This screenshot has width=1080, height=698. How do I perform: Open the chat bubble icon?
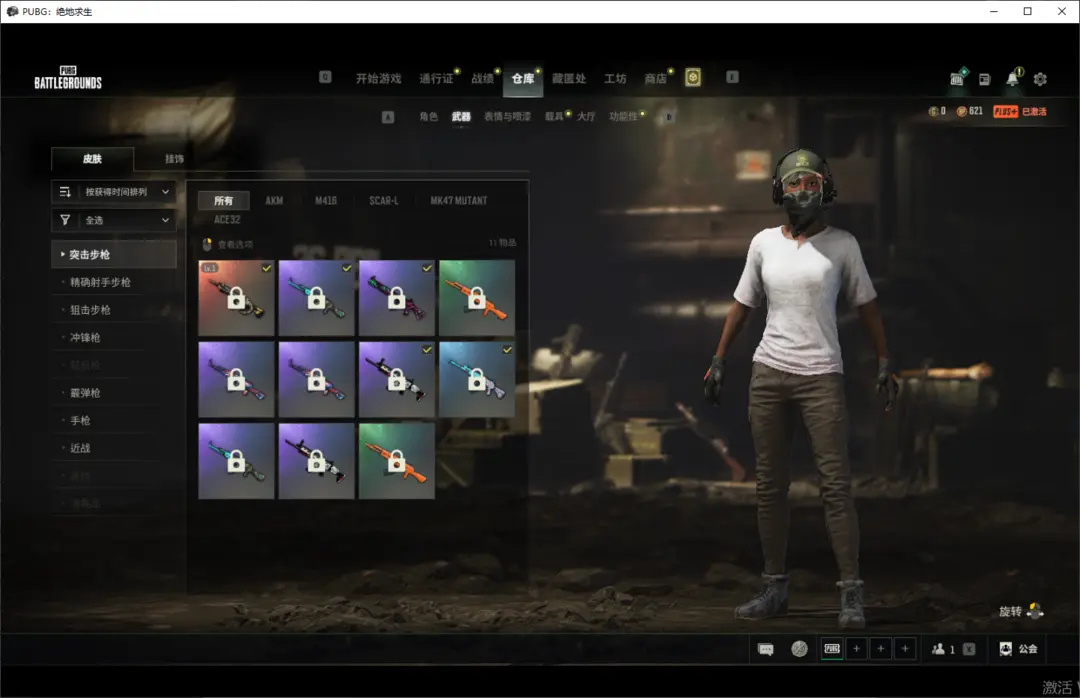pyautogui.click(x=766, y=649)
